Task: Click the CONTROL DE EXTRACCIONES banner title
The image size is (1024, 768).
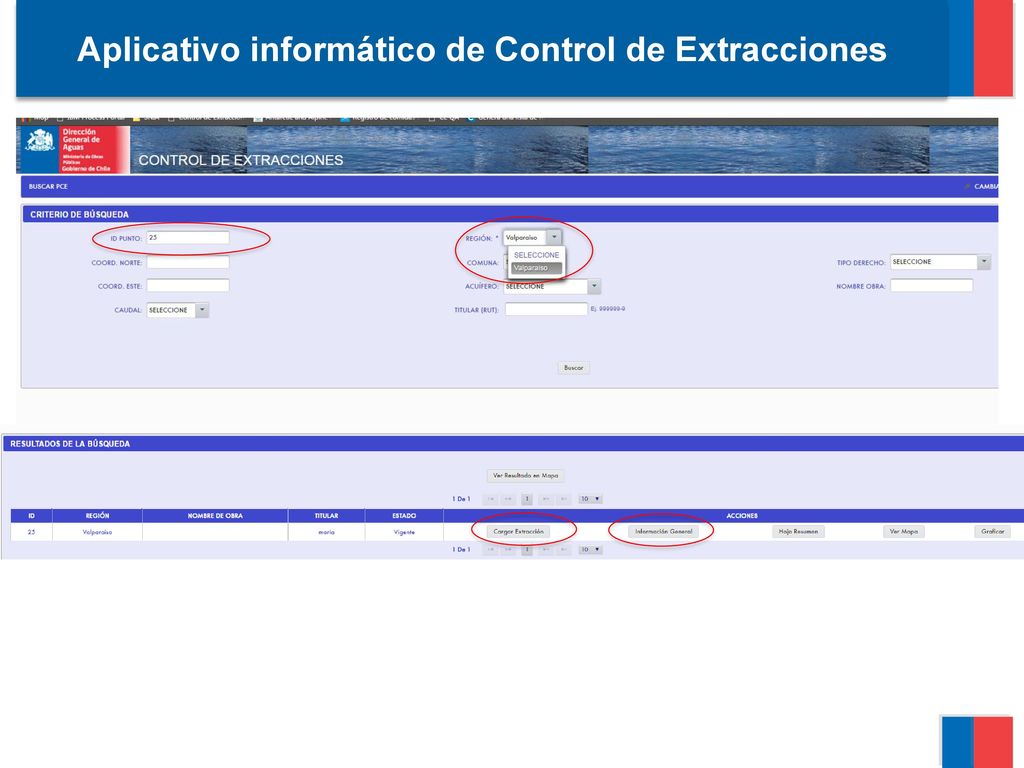Action: click(x=240, y=160)
